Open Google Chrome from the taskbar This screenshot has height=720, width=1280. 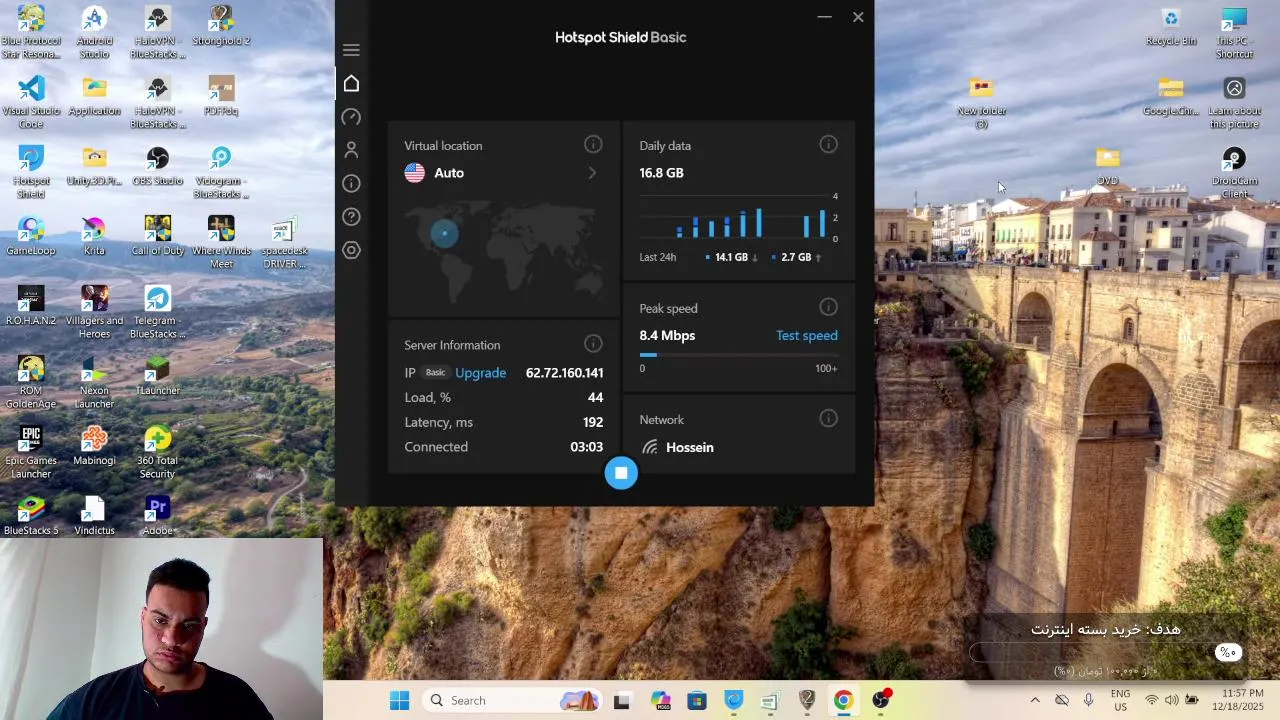point(843,701)
